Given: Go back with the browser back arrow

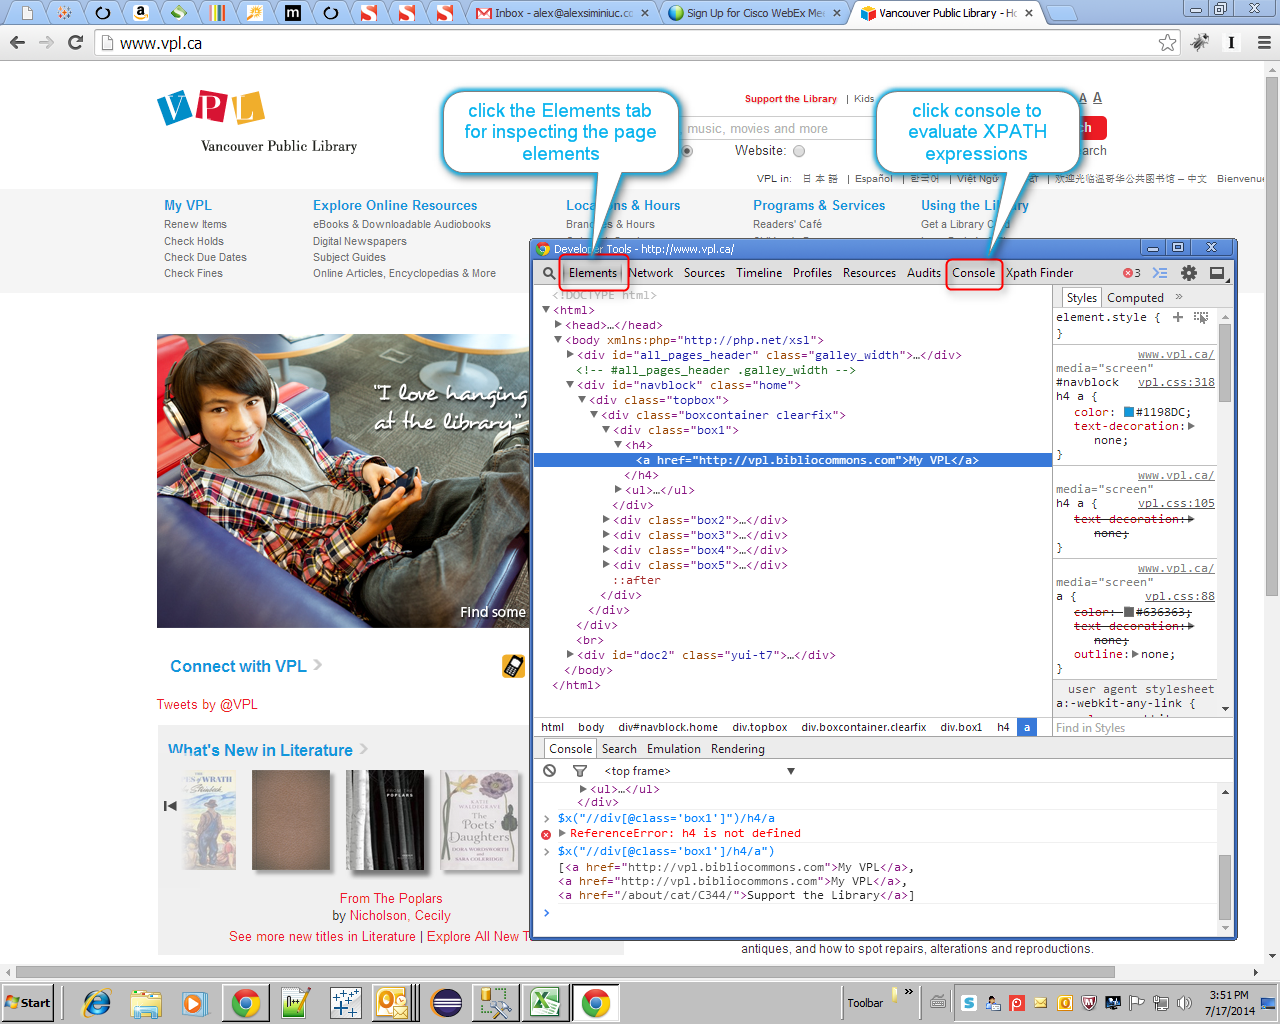Looking at the screenshot, I should [17, 43].
